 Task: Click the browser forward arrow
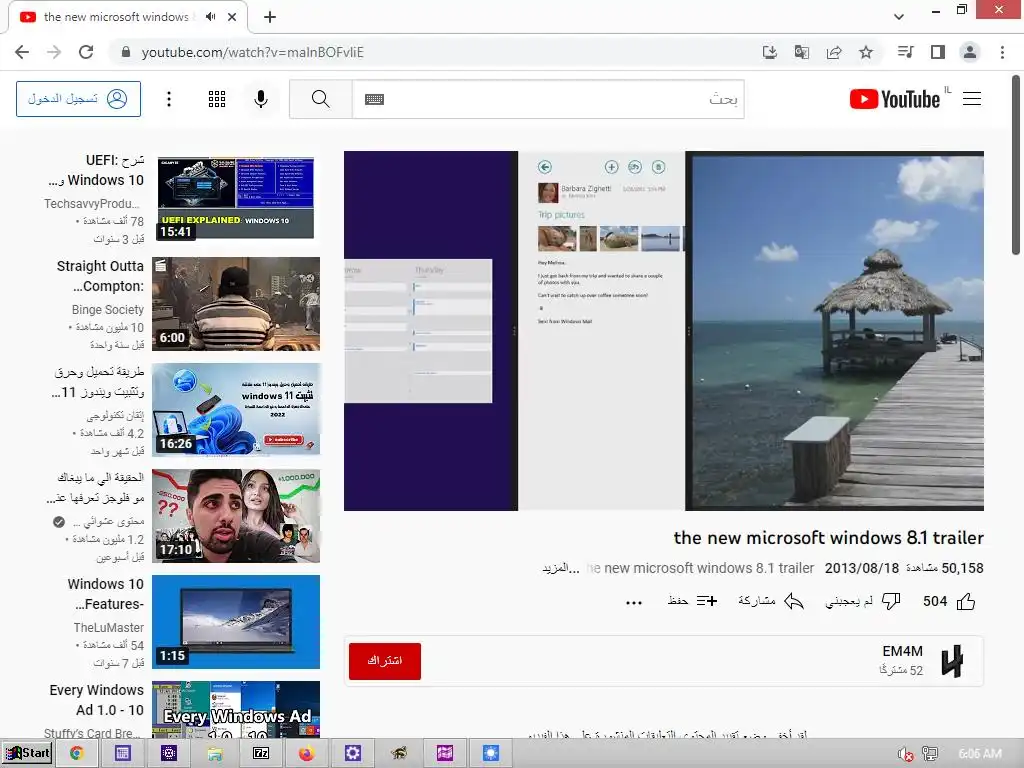(x=54, y=52)
